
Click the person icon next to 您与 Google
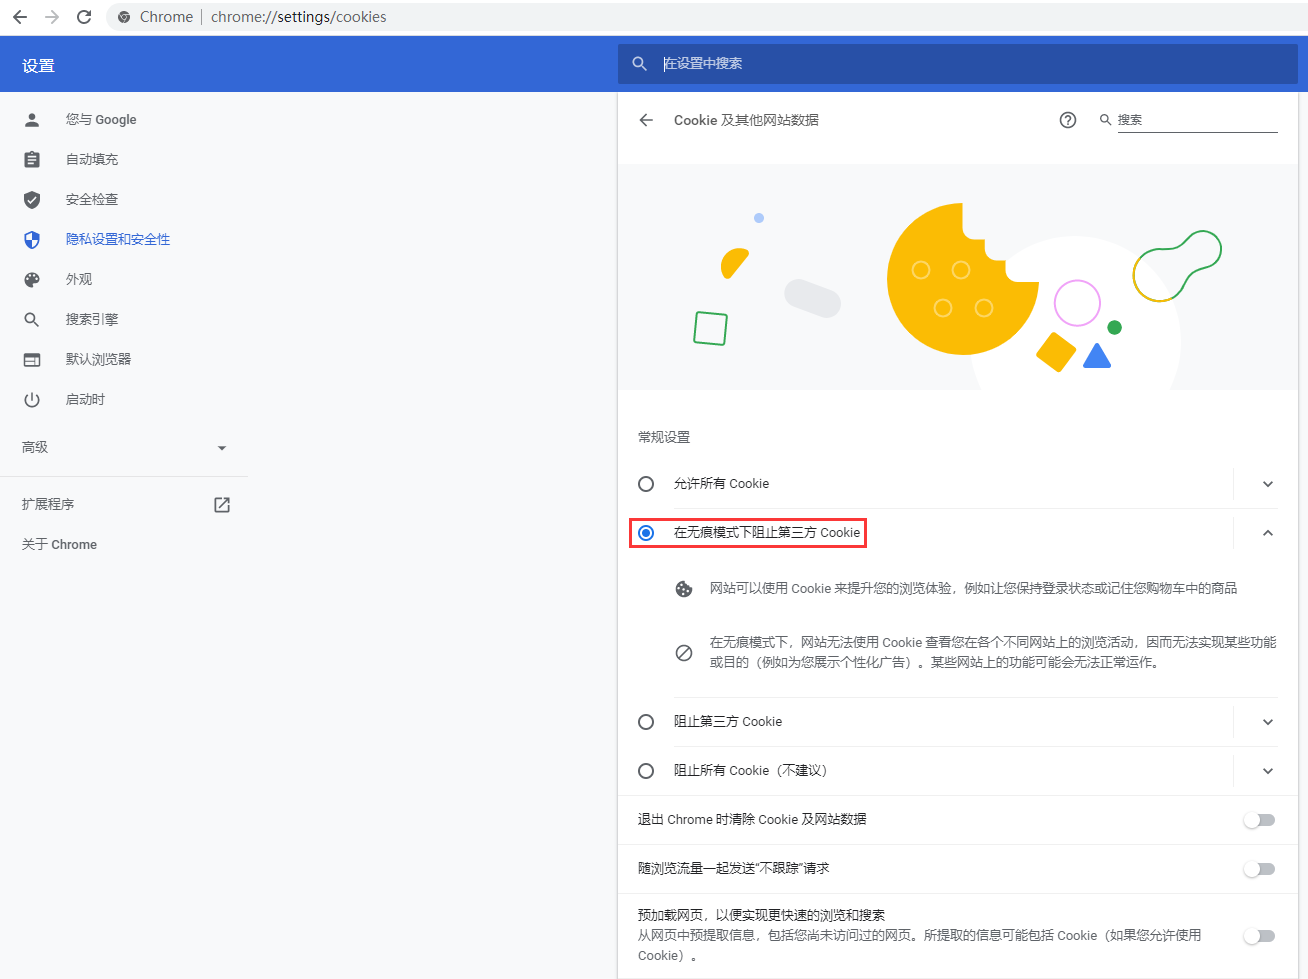pos(32,120)
